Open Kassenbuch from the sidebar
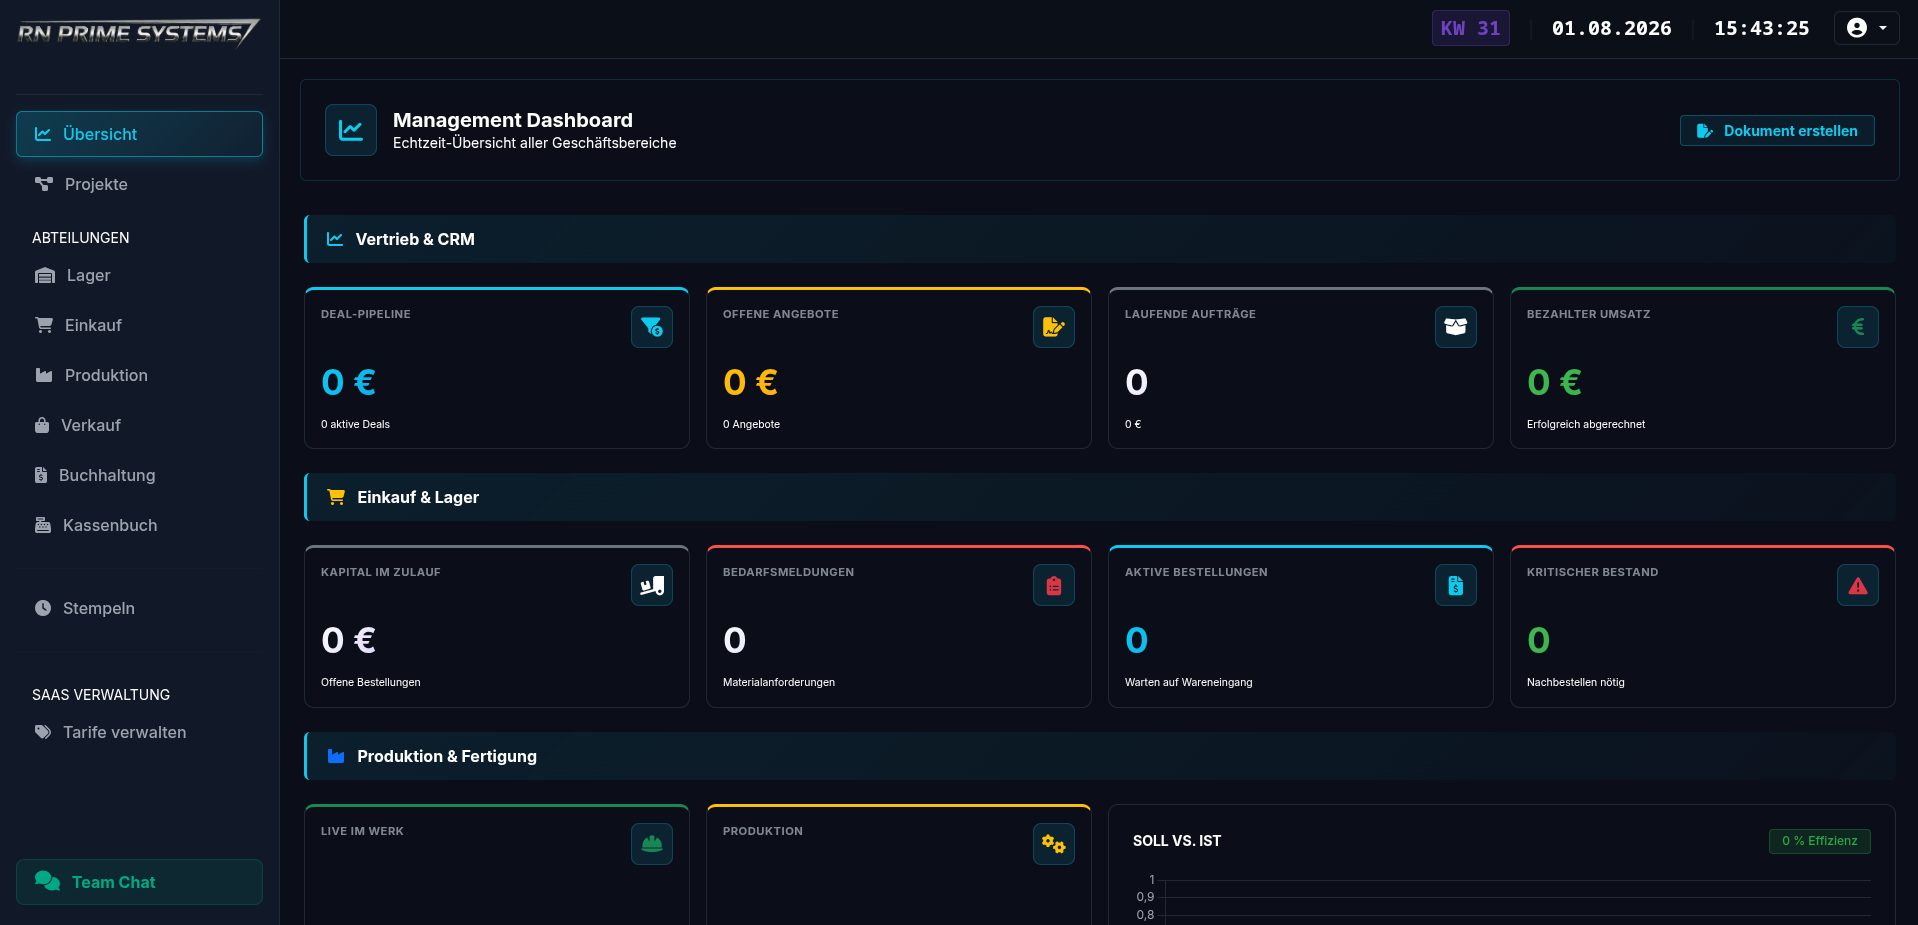This screenshot has height=925, width=1918. 139,525
